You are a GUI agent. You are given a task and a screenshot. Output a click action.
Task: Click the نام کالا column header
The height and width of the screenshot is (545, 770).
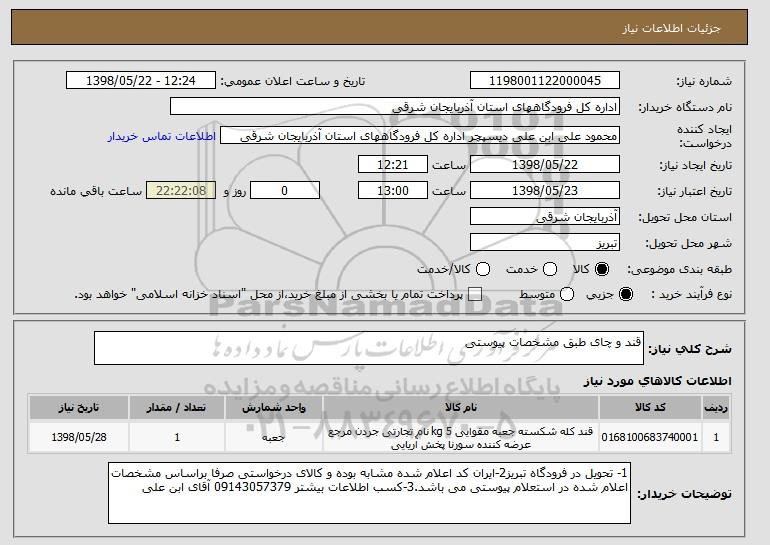(461, 408)
